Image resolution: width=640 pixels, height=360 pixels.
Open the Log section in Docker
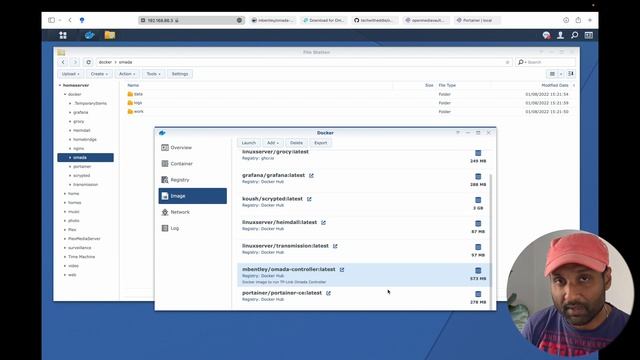[x=193, y=228]
